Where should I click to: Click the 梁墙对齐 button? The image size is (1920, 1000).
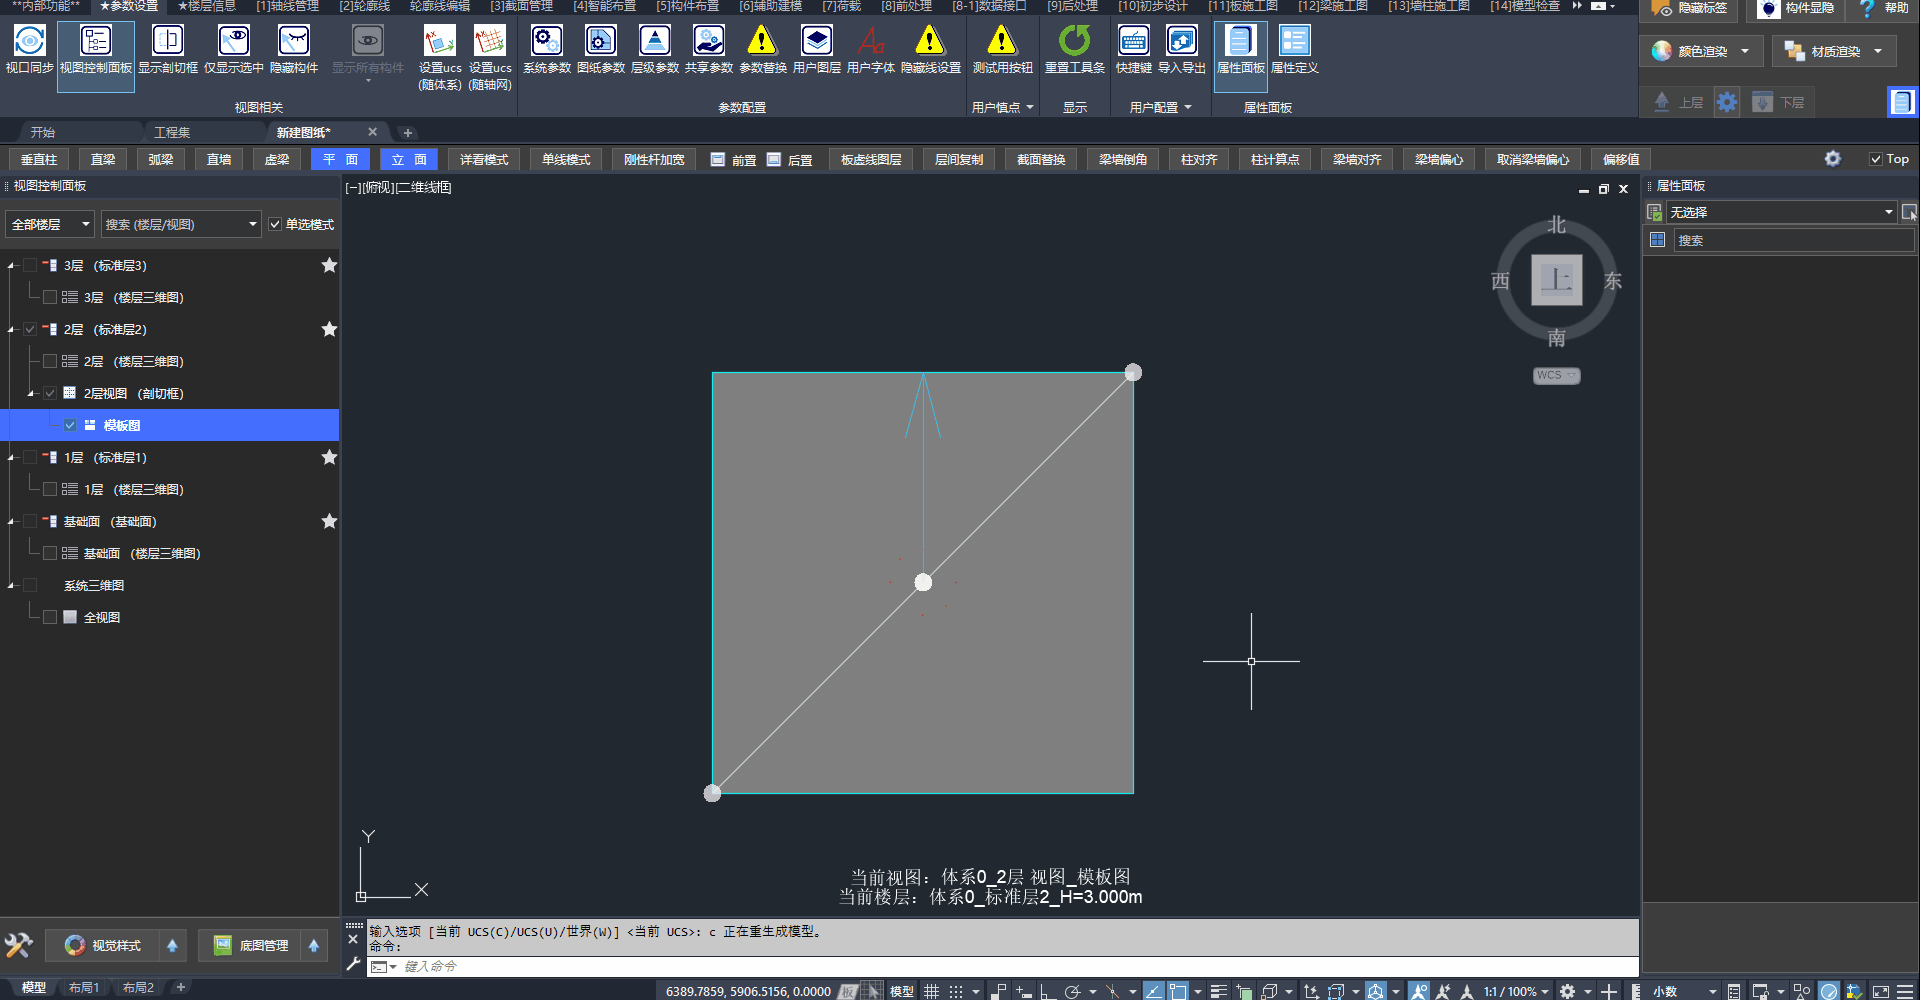[x=1356, y=160]
